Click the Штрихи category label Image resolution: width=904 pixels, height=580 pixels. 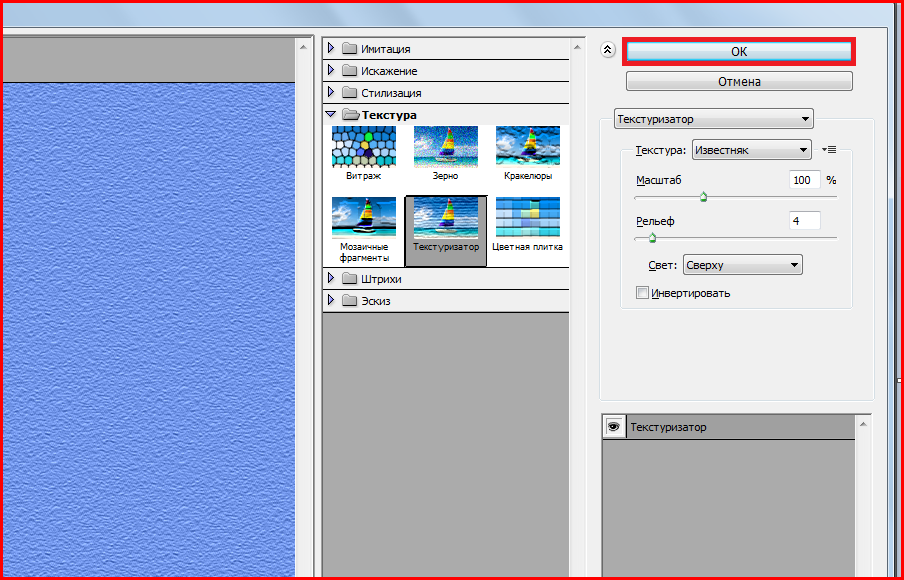coord(381,279)
